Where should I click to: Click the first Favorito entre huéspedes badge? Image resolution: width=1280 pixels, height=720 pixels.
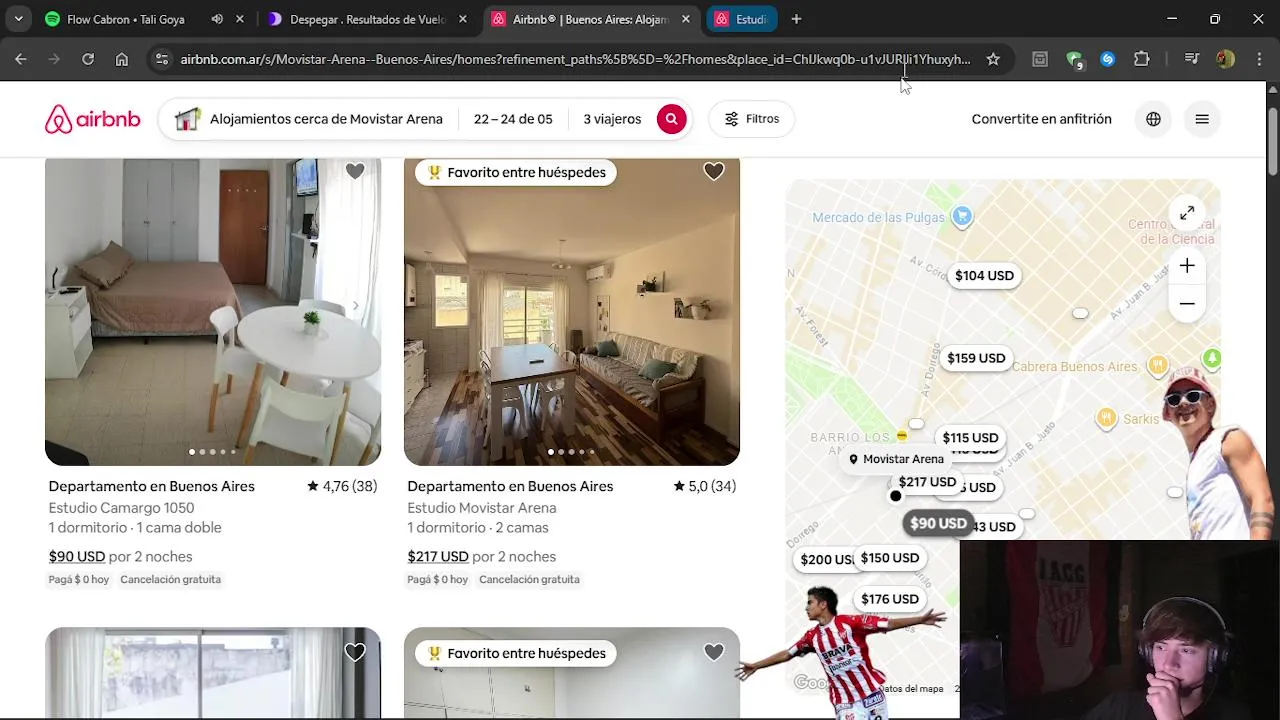[x=516, y=172]
